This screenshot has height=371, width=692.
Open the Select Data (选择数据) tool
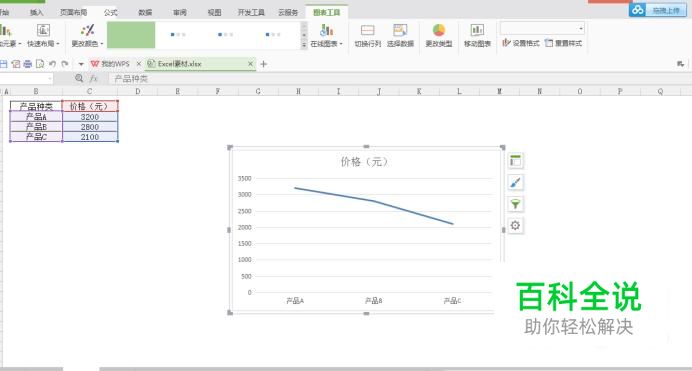point(400,35)
